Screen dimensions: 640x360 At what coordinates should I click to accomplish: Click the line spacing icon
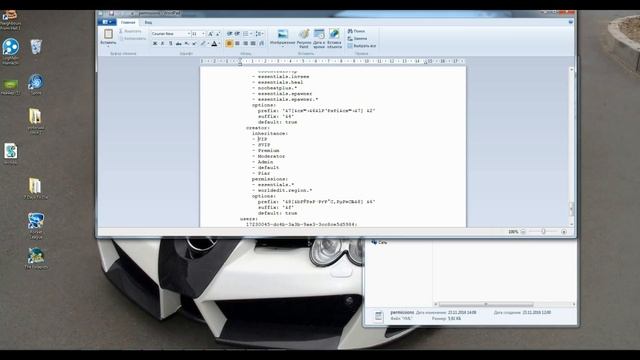(259, 33)
